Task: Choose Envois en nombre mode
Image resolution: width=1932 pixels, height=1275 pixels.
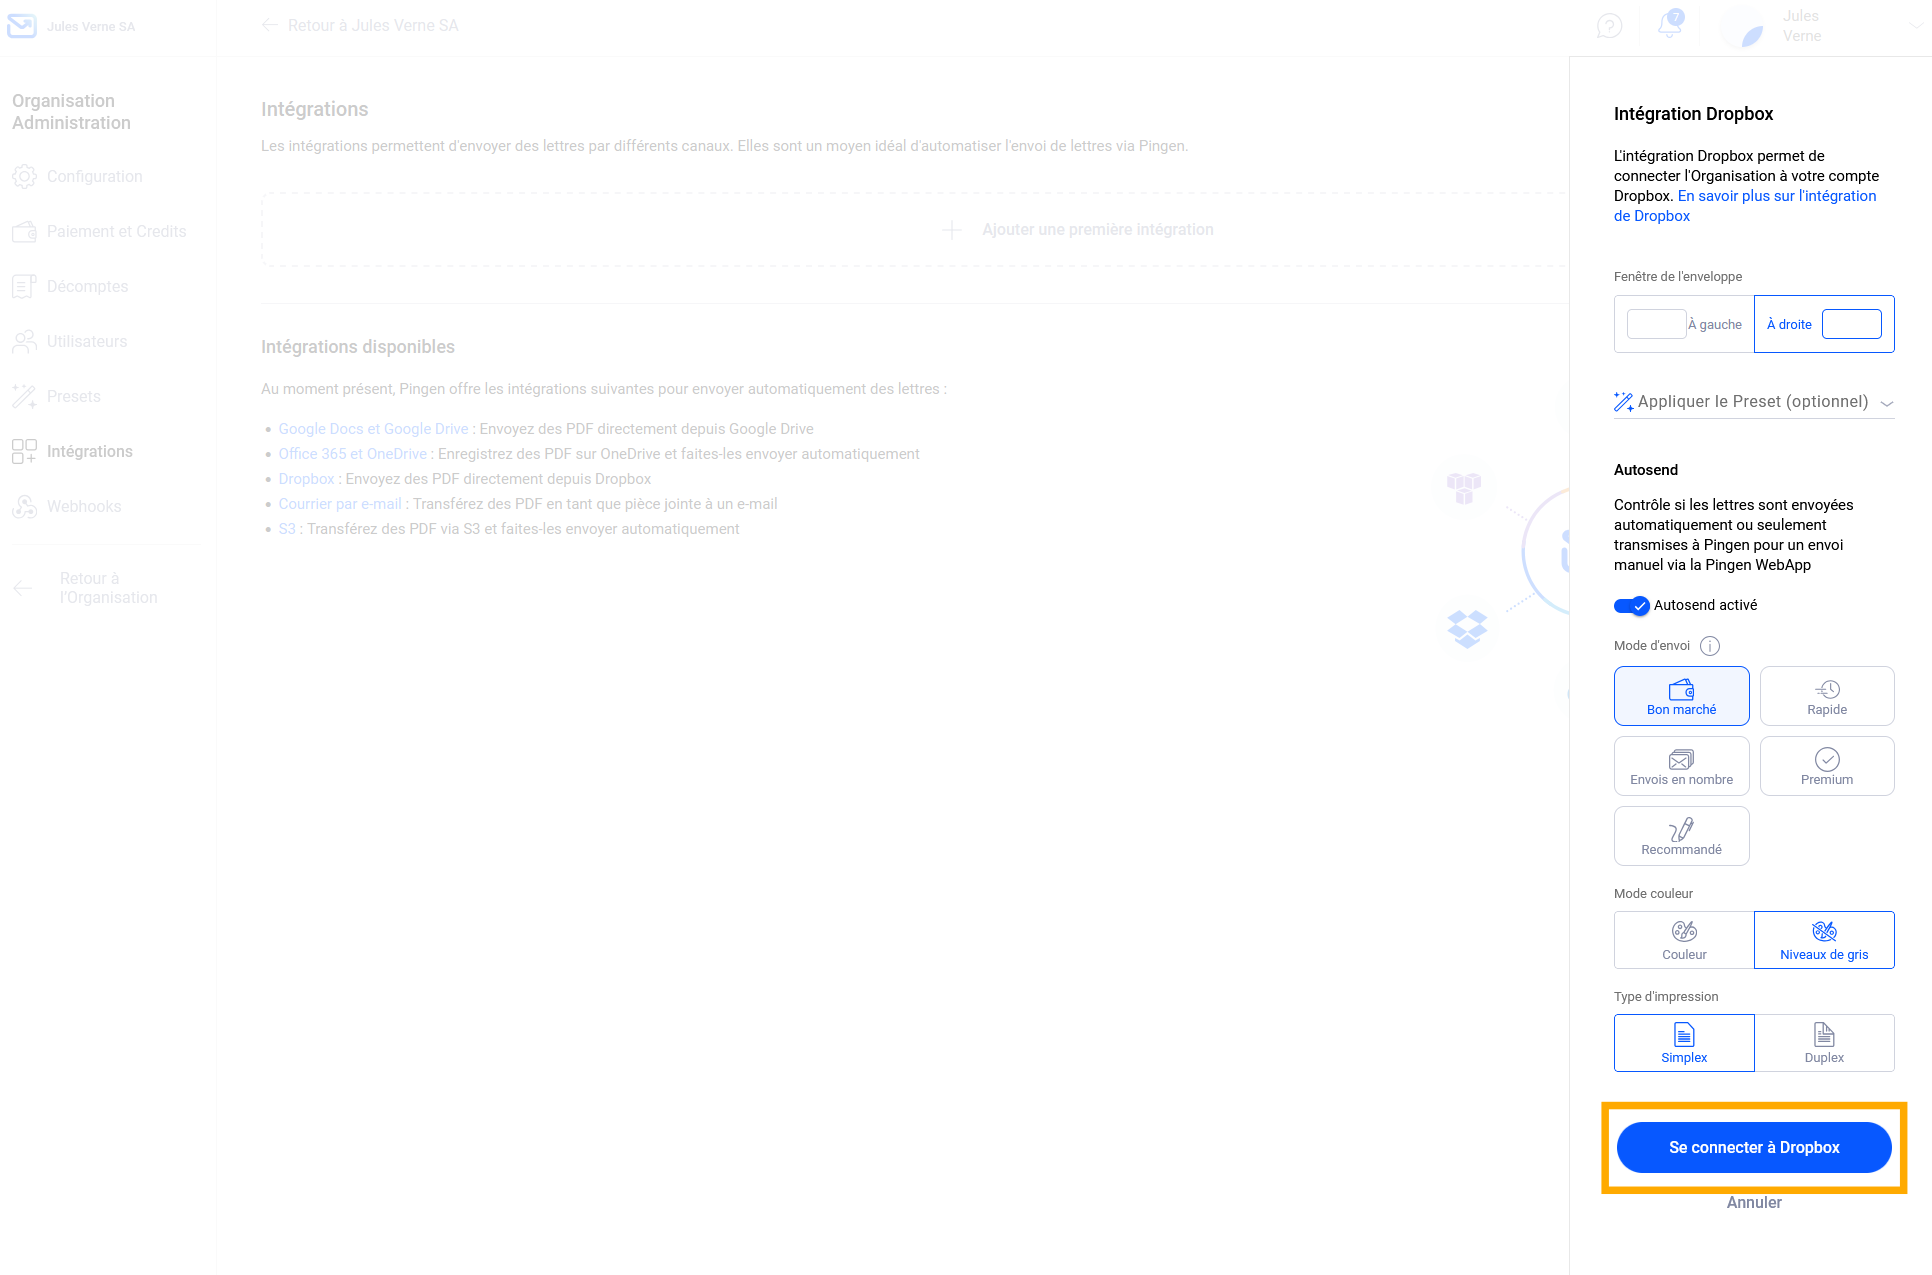Action: pos(1681,766)
